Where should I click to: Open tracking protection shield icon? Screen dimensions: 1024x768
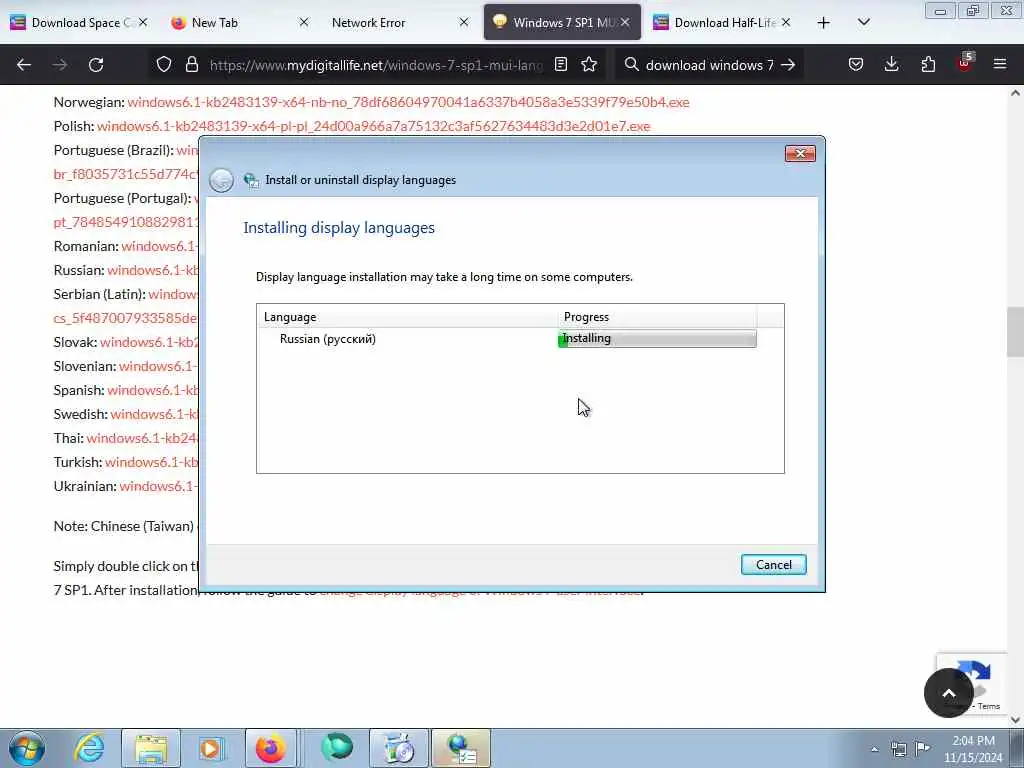[164, 65]
